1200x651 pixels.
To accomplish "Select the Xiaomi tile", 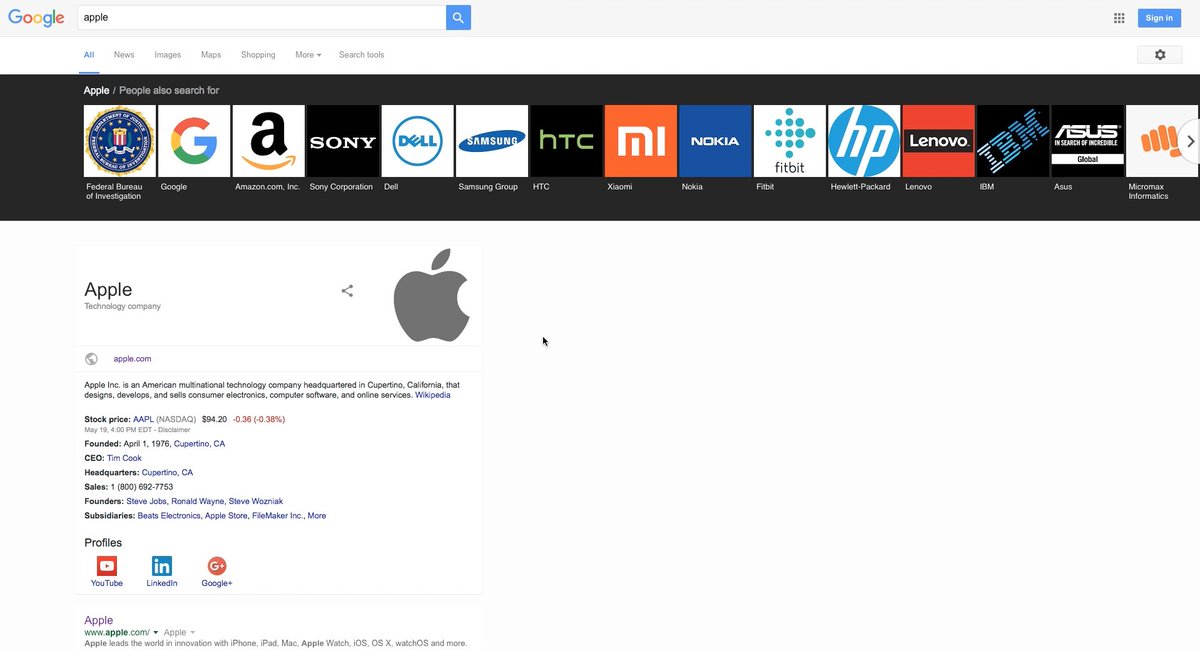I will (x=641, y=141).
